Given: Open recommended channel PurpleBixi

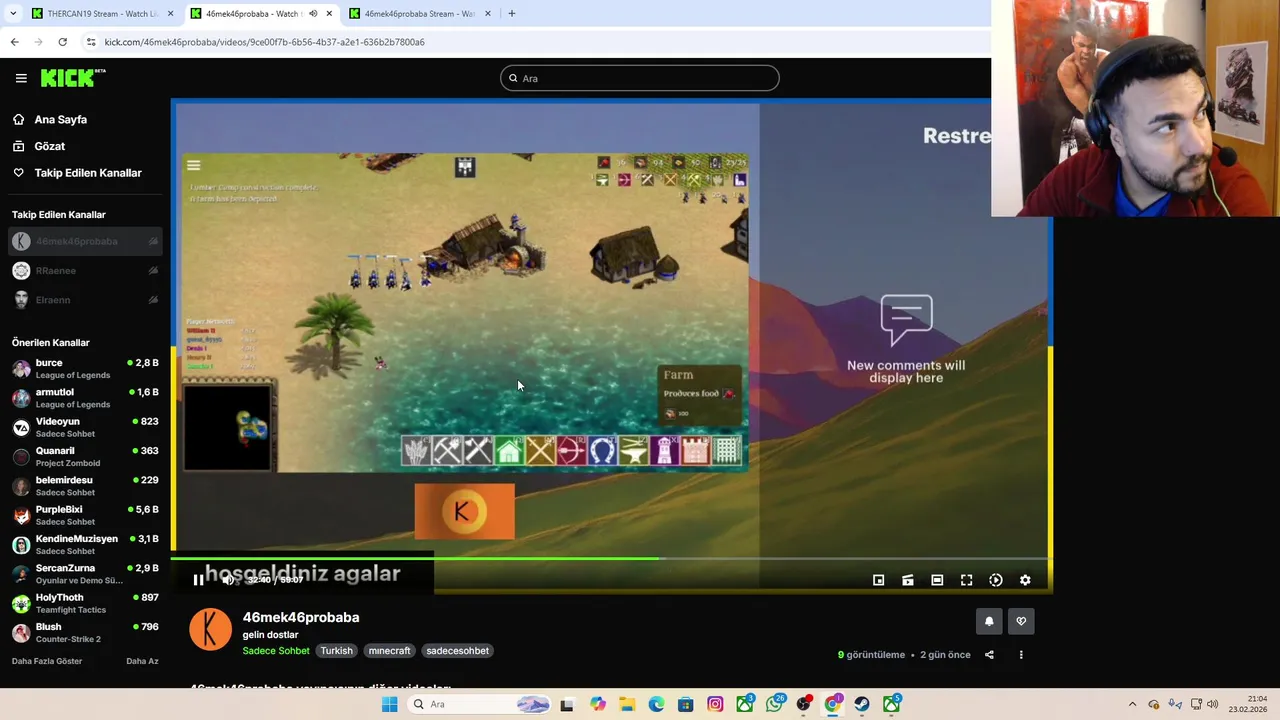Looking at the screenshot, I should tap(85, 515).
